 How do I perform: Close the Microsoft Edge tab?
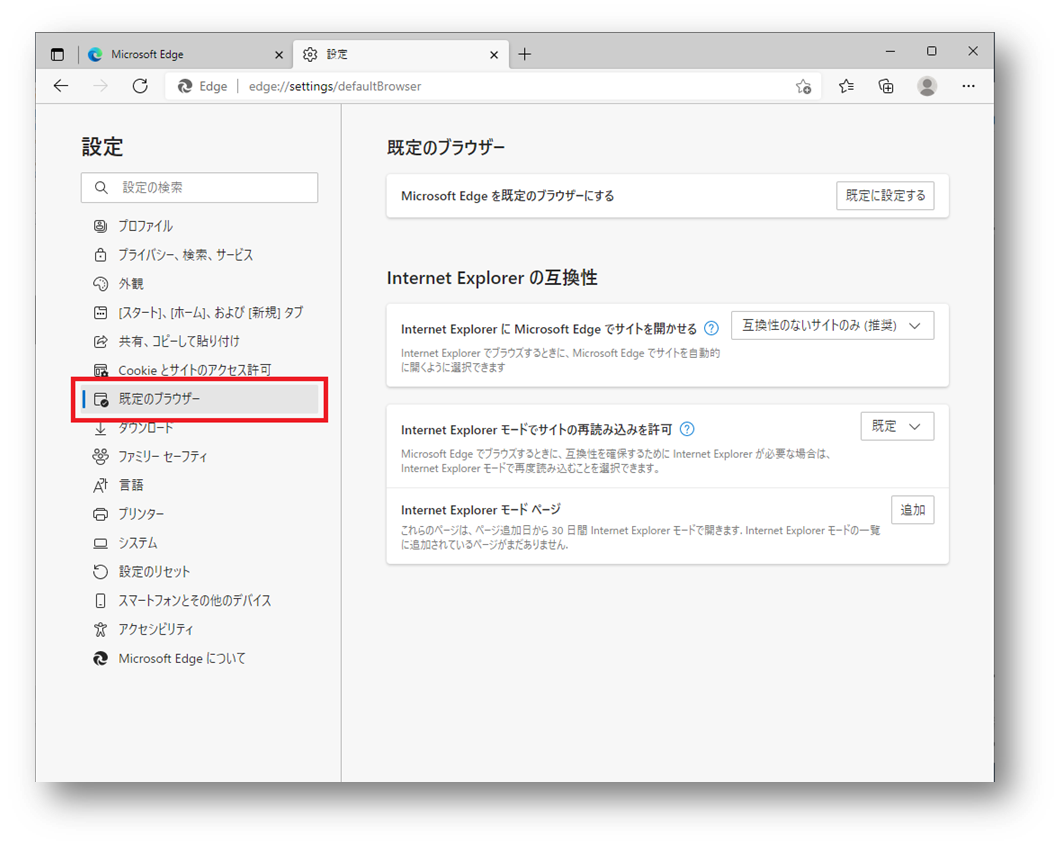[x=279, y=55]
